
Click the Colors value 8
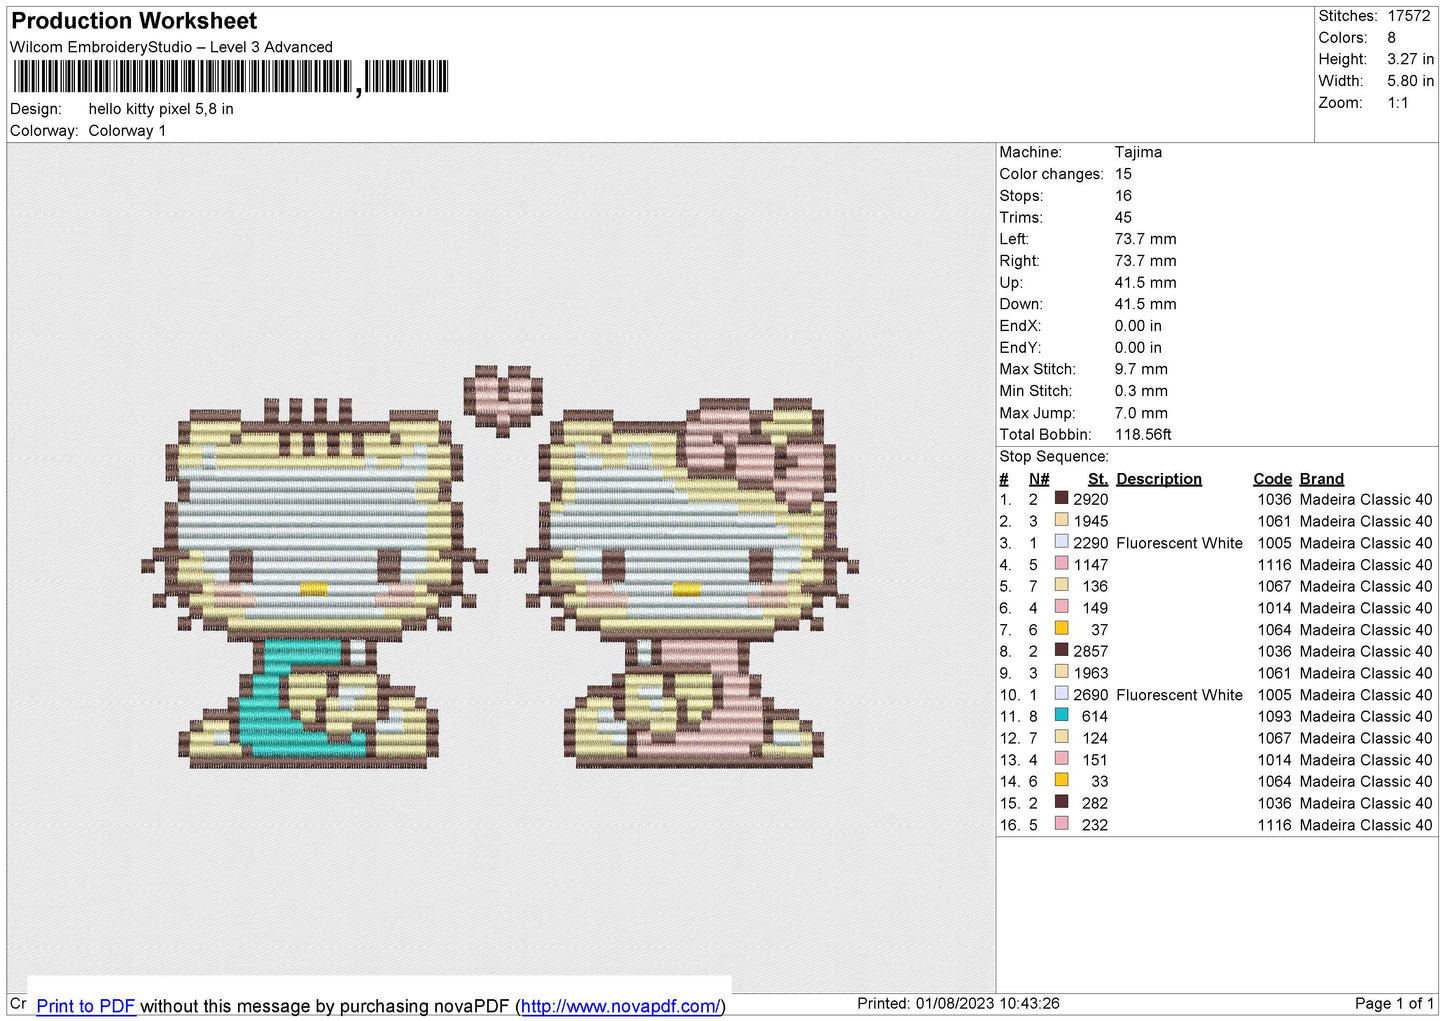tap(1392, 38)
